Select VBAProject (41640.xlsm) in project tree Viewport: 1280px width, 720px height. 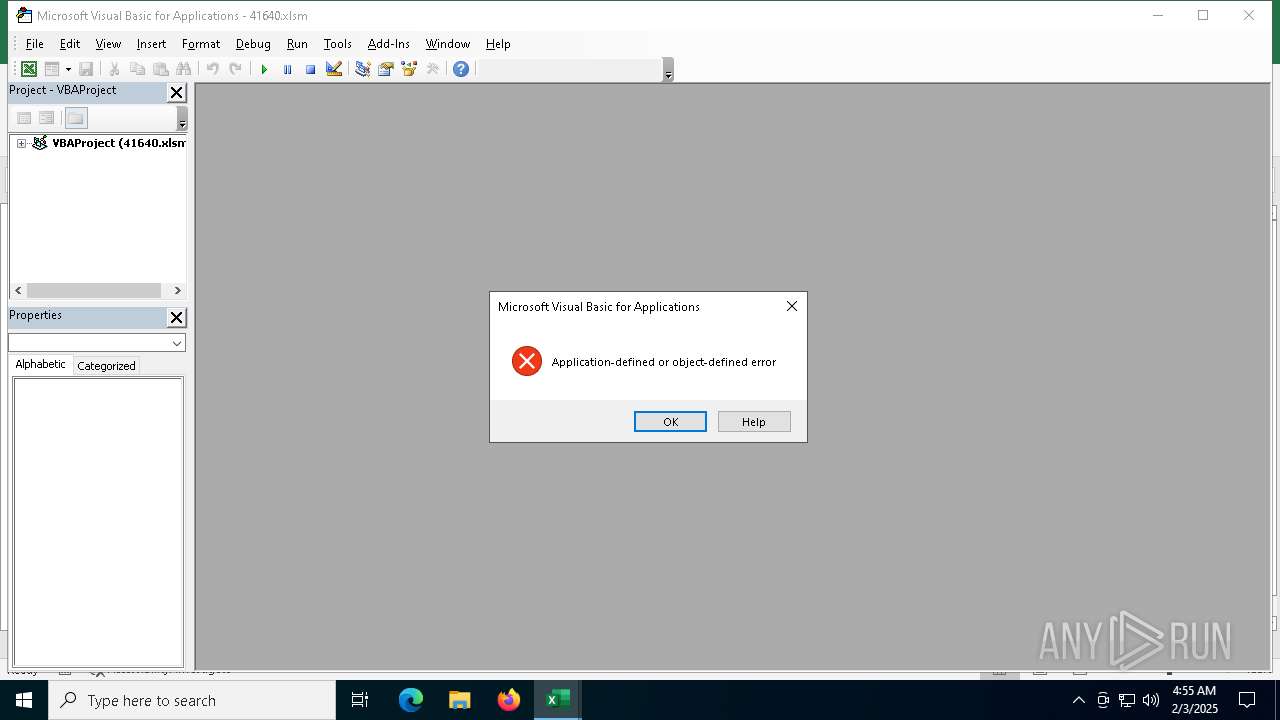tap(118, 143)
